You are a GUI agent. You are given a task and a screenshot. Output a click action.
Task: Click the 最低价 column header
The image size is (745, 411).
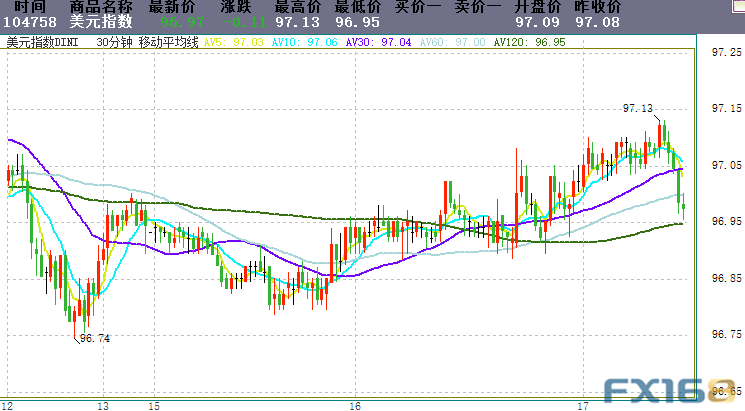click(x=358, y=7)
